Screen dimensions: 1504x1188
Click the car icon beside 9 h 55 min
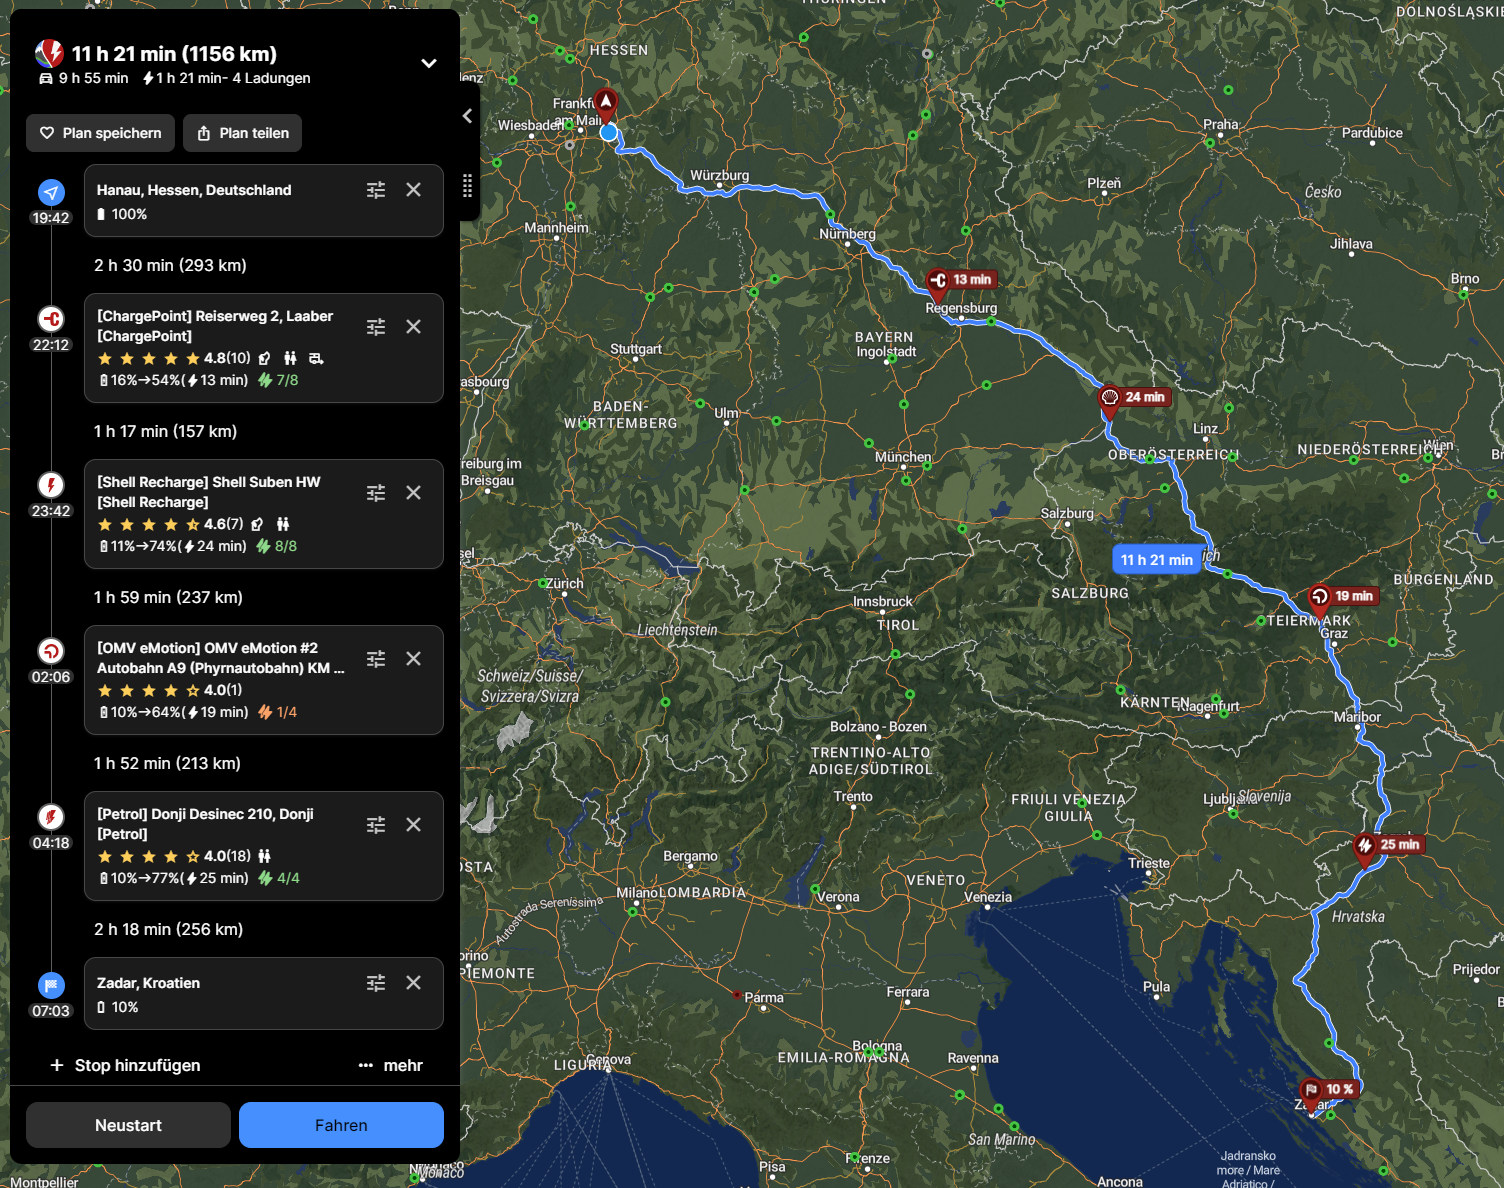pos(45,78)
